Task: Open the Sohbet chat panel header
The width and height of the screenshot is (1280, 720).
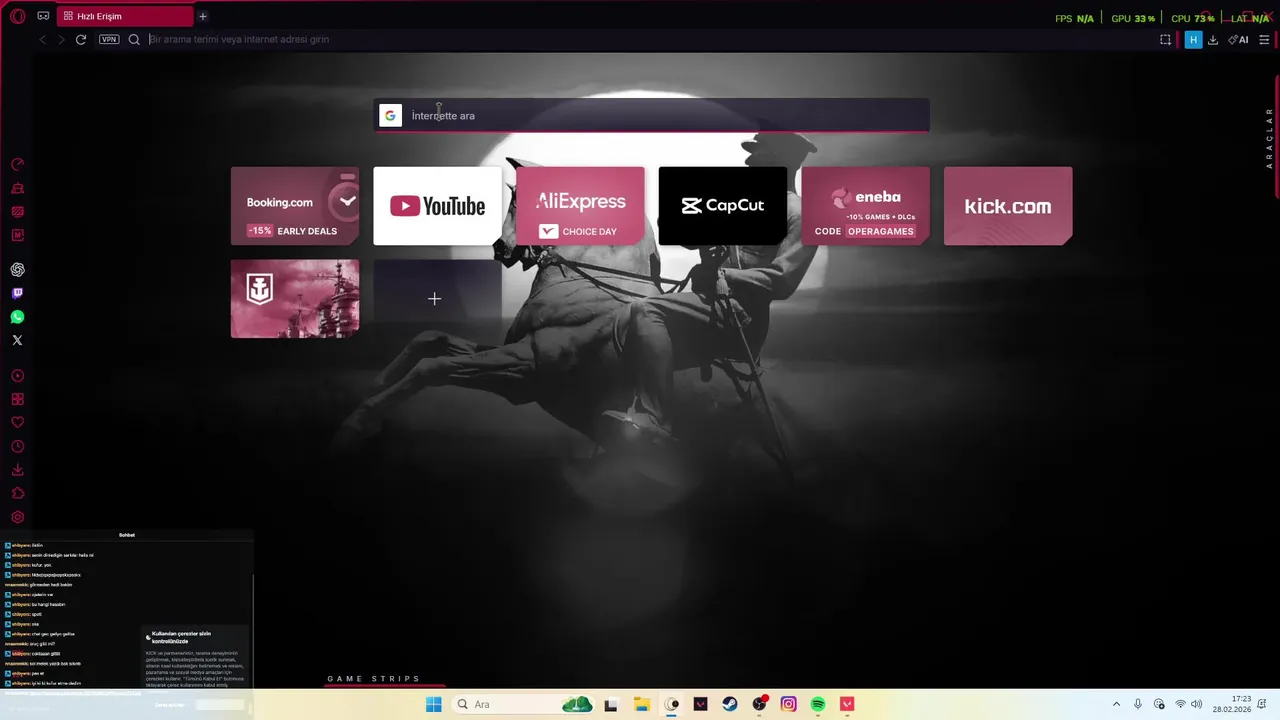Action: 127,535
